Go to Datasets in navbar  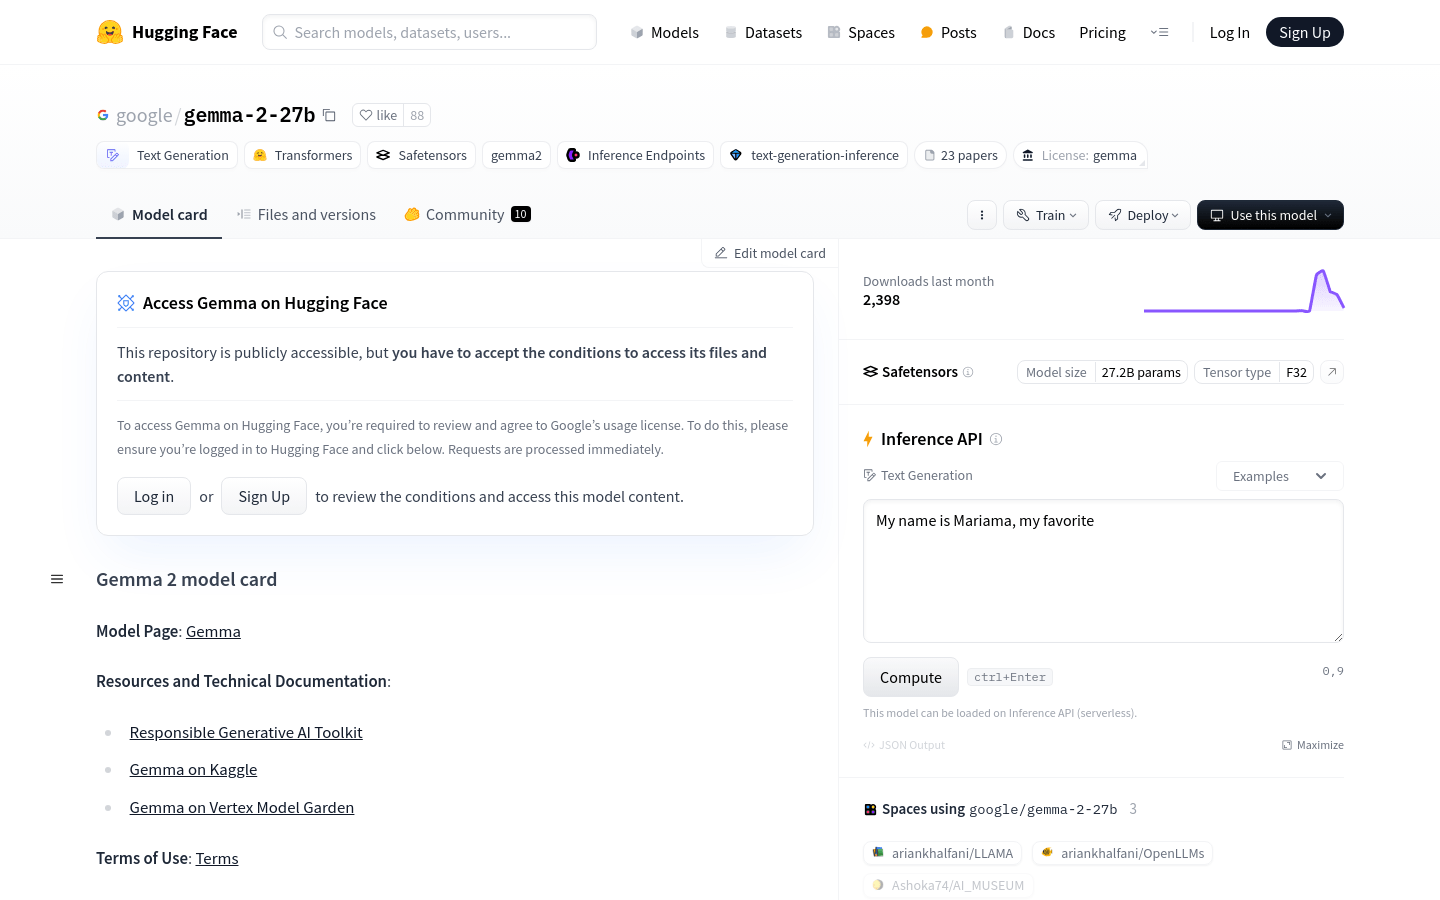[x=763, y=32]
